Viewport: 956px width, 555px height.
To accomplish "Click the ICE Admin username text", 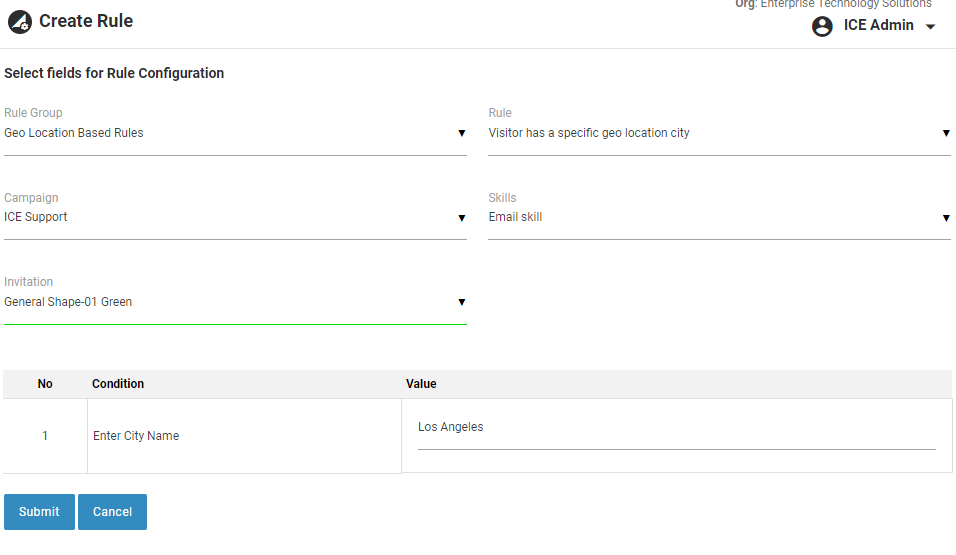I will (878, 26).
